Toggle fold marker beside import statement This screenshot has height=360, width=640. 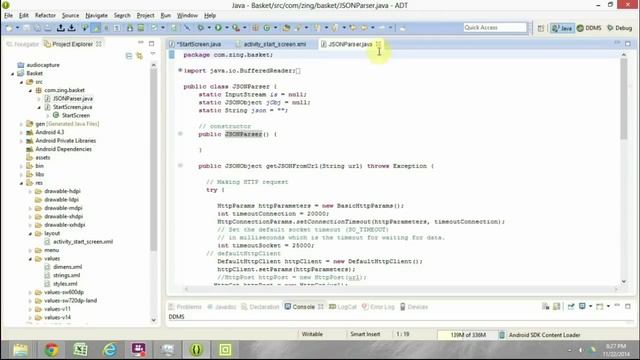click(180, 70)
